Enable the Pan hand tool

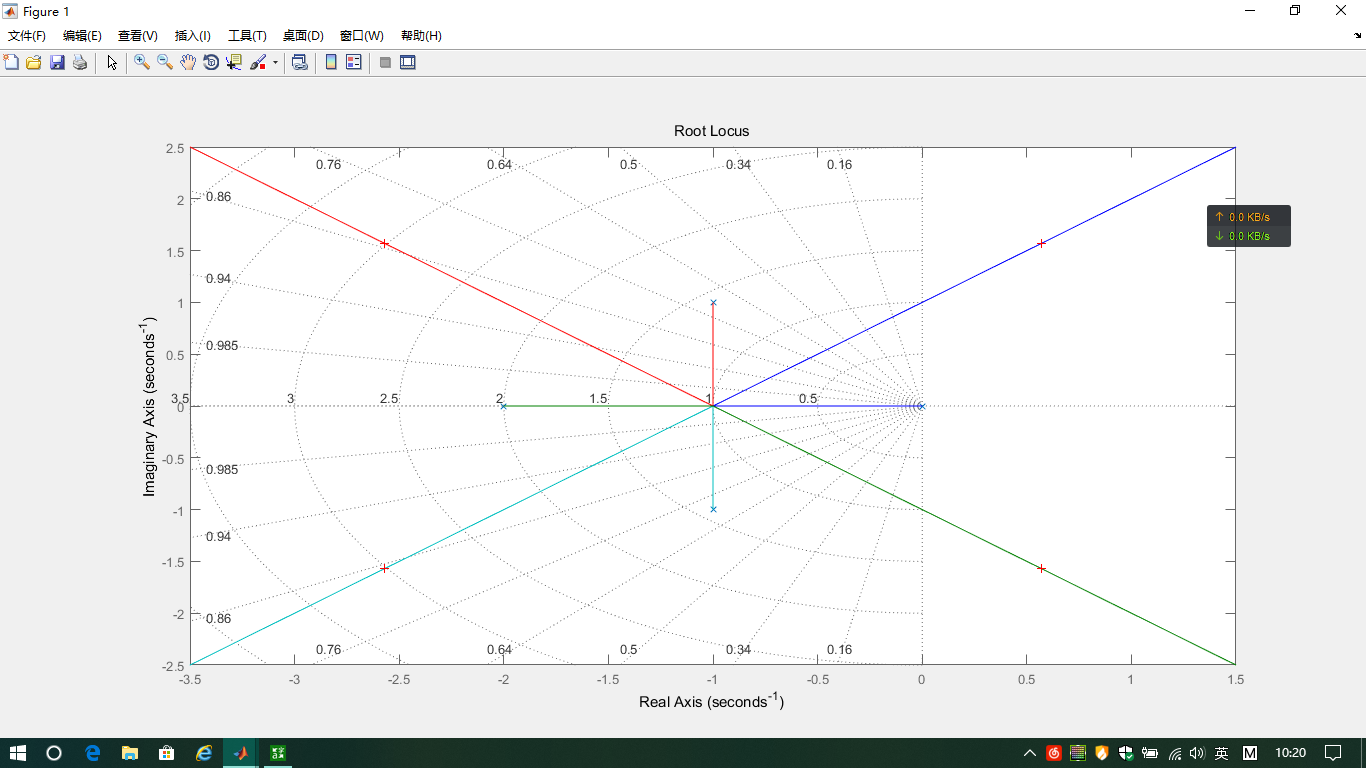(188, 62)
